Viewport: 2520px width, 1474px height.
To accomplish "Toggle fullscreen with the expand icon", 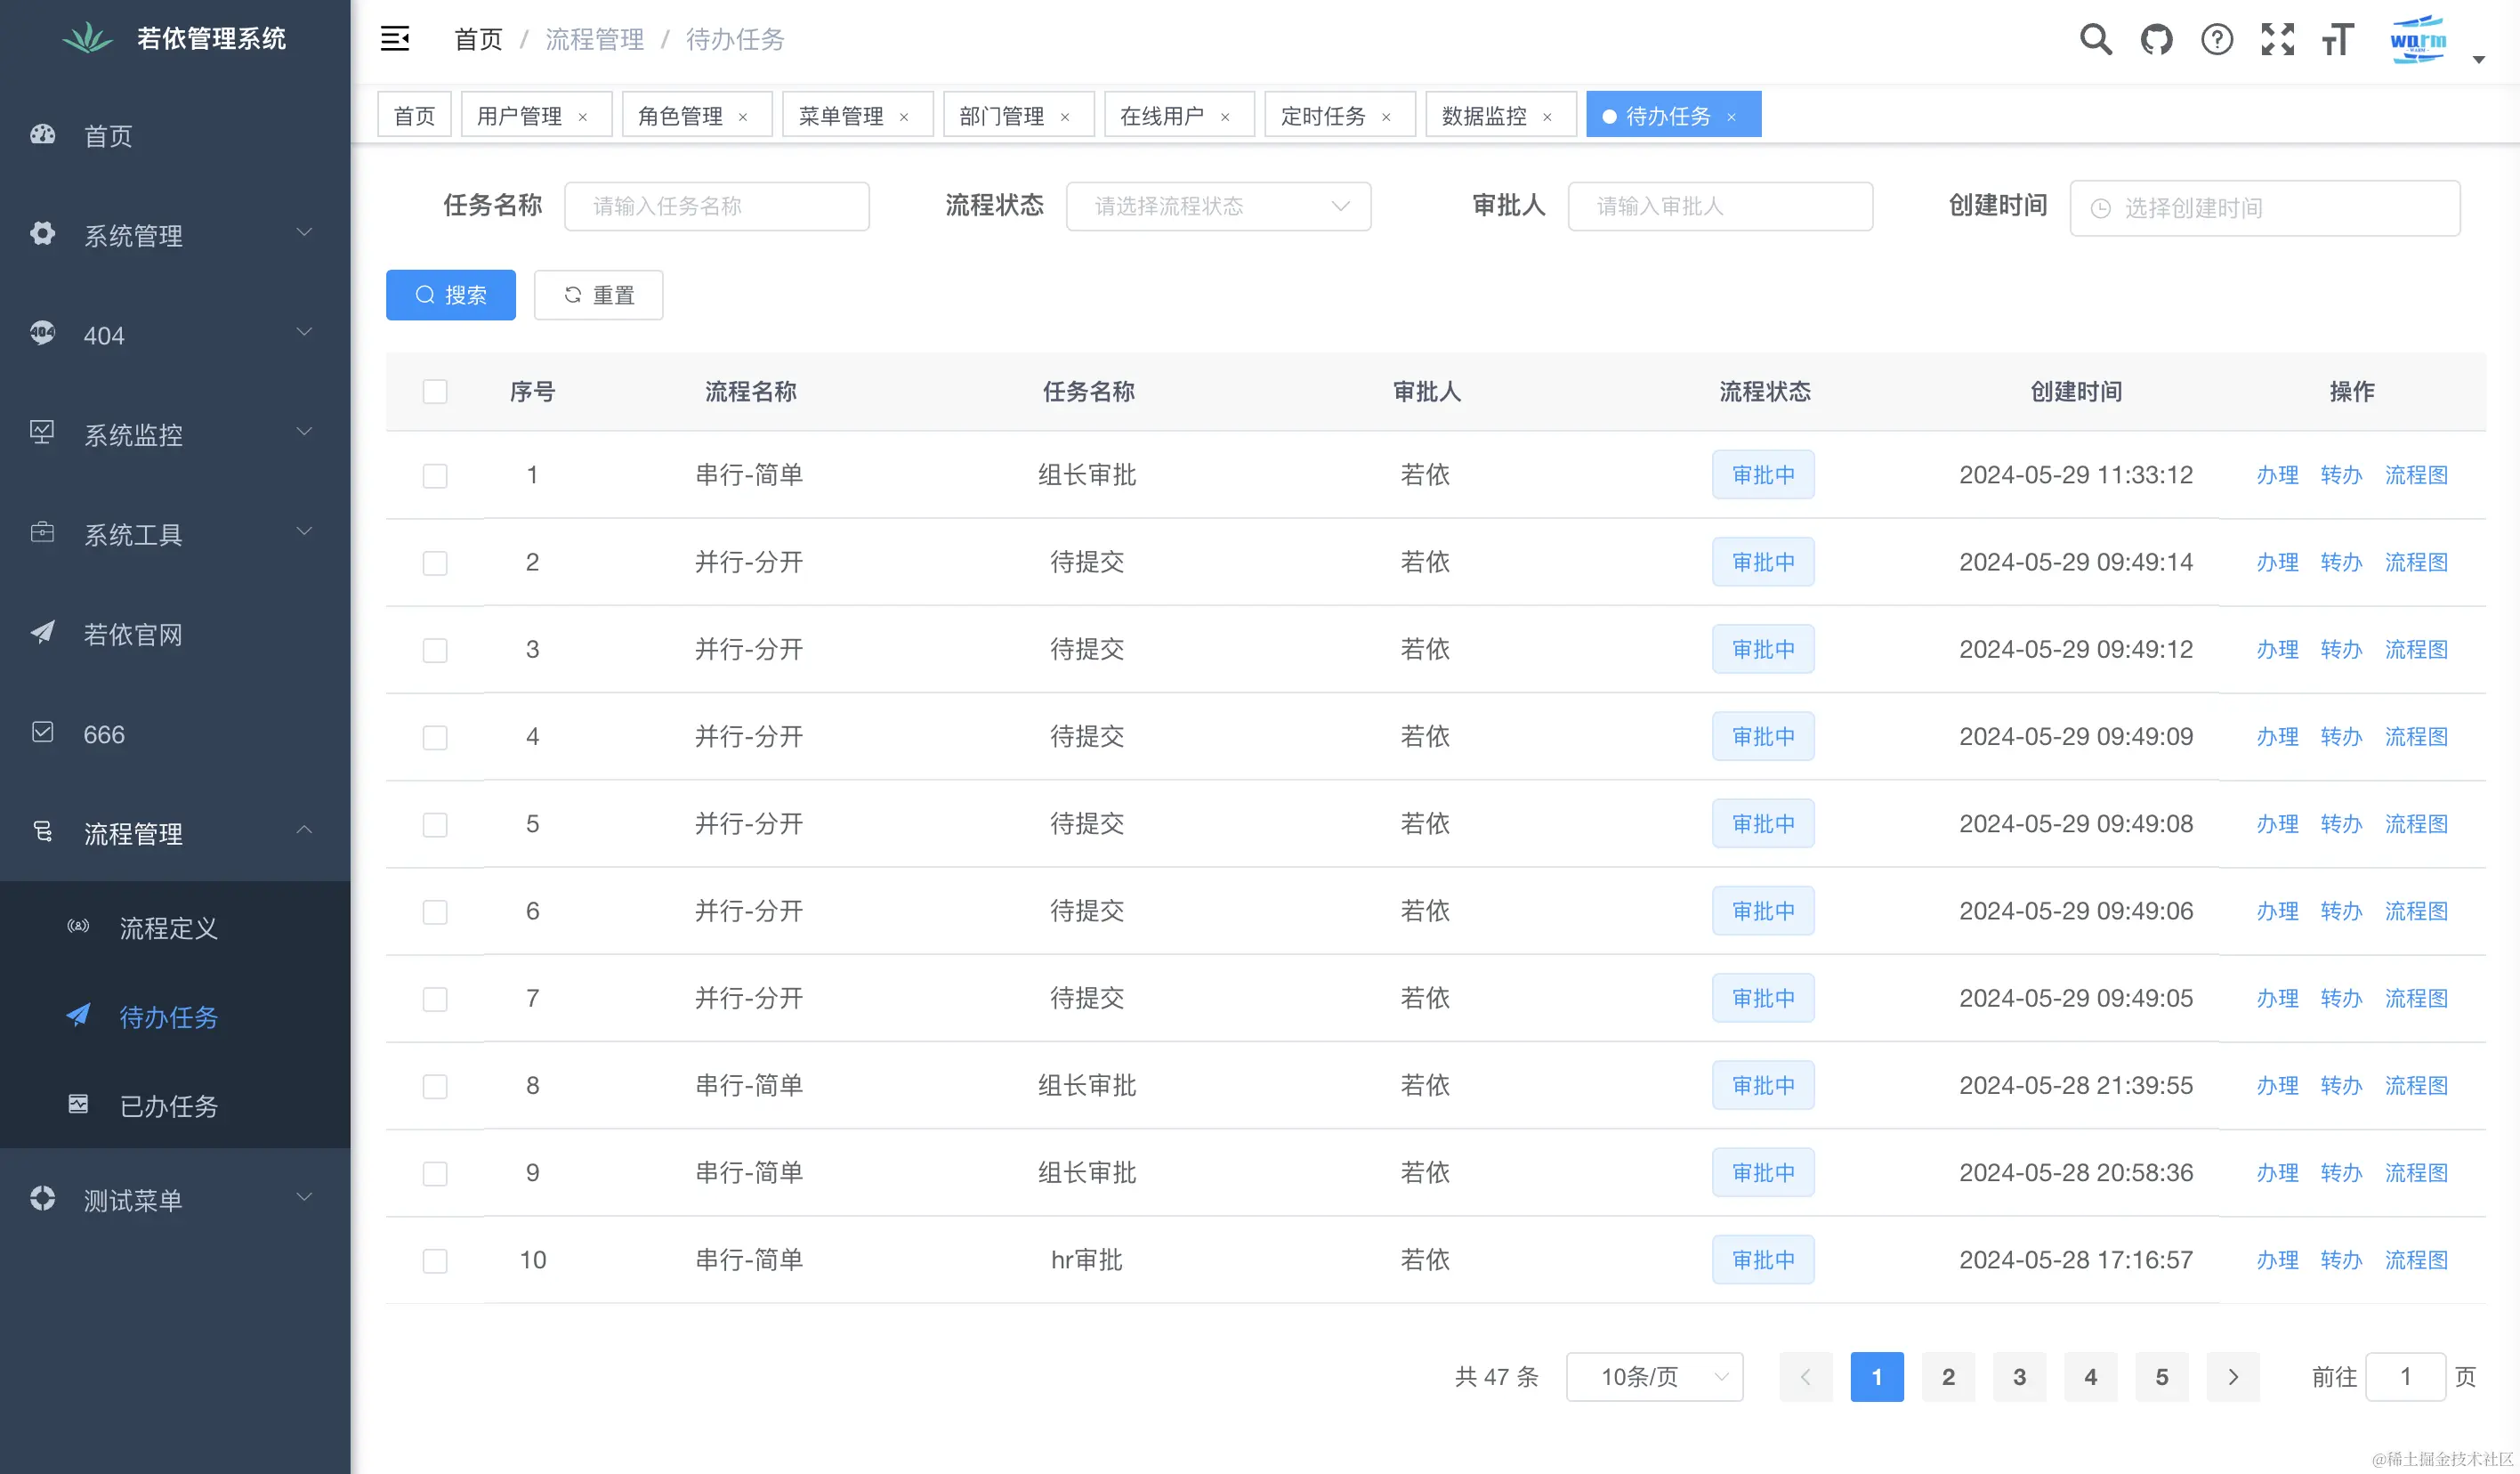I will click(x=2277, y=40).
